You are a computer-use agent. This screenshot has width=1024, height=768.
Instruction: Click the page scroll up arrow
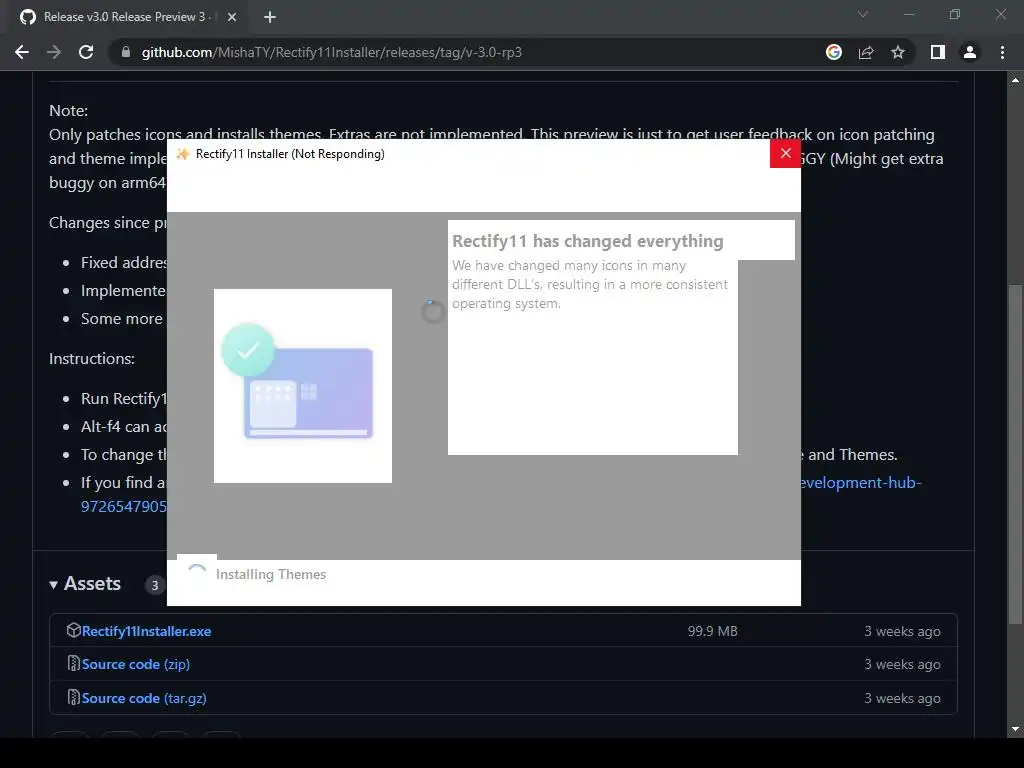pos(1016,80)
